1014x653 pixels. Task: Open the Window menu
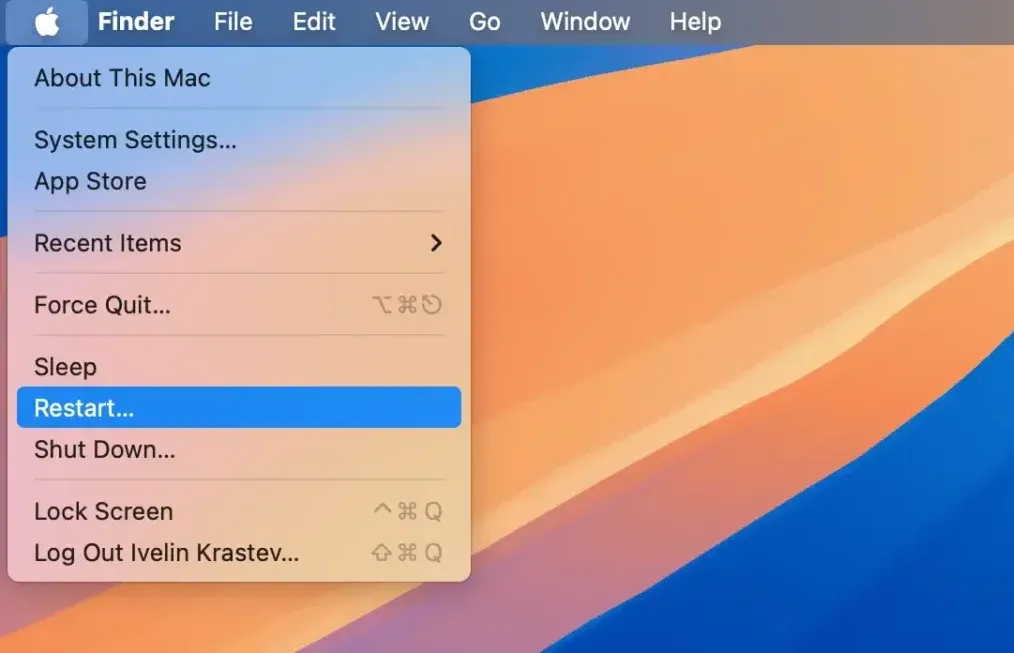tap(585, 22)
